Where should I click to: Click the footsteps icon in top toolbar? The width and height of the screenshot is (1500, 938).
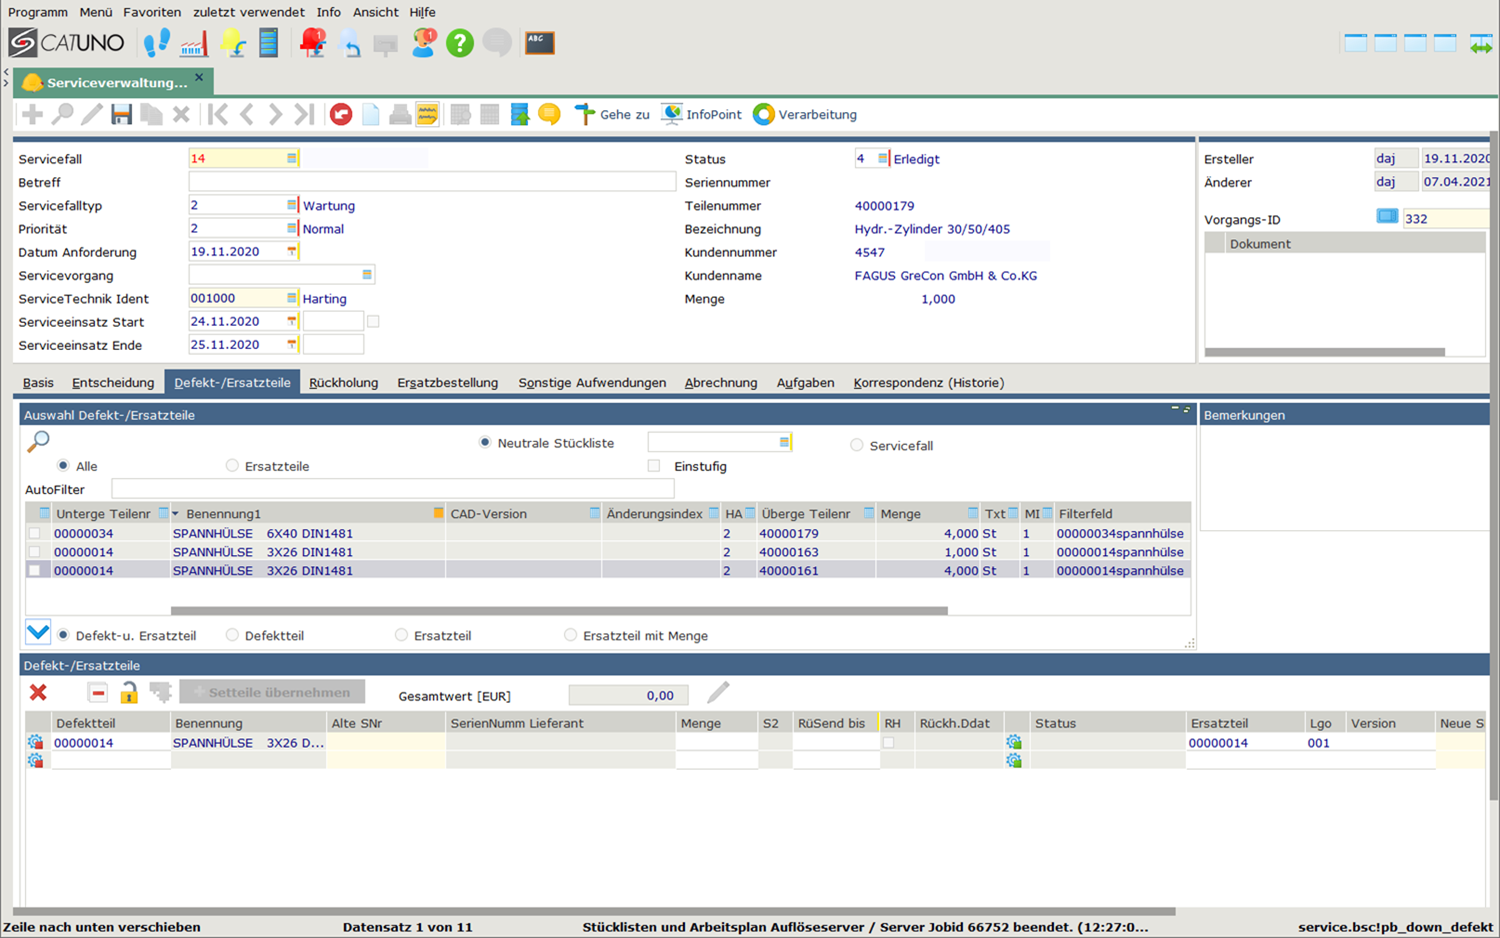156,43
